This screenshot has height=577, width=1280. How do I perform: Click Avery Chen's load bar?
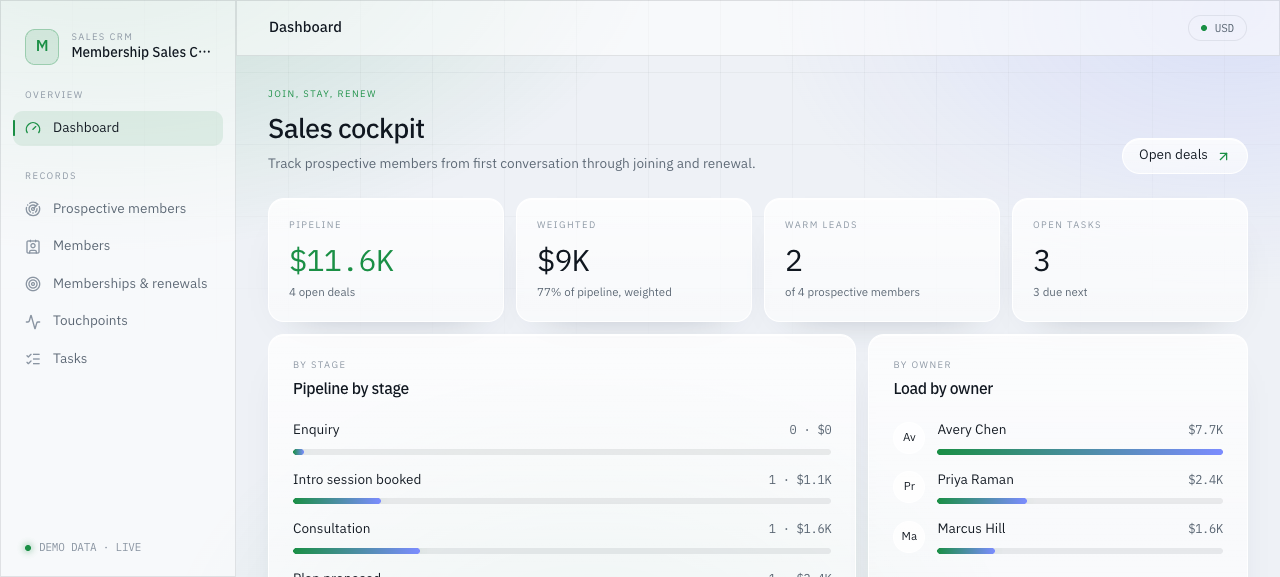(1080, 452)
